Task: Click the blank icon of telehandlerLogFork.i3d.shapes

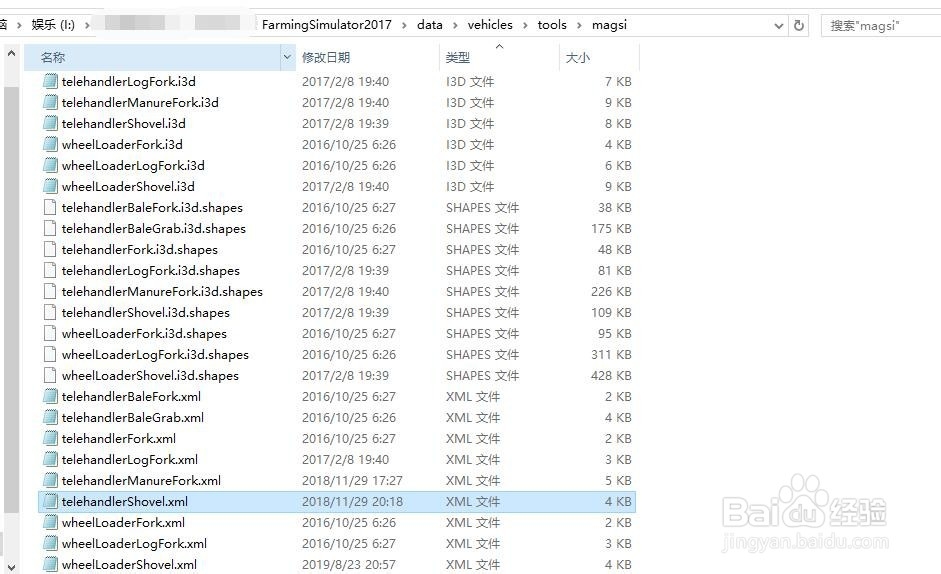Action: (50, 270)
